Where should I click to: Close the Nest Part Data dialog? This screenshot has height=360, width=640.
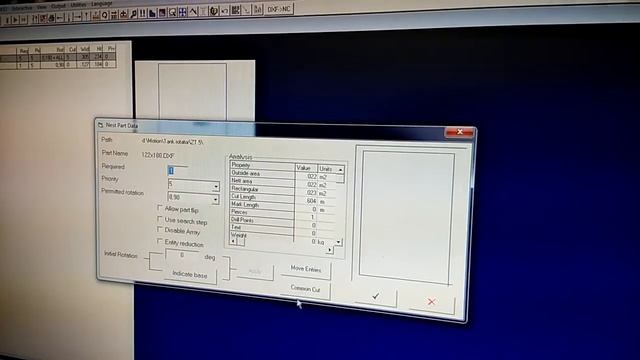(460, 132)
